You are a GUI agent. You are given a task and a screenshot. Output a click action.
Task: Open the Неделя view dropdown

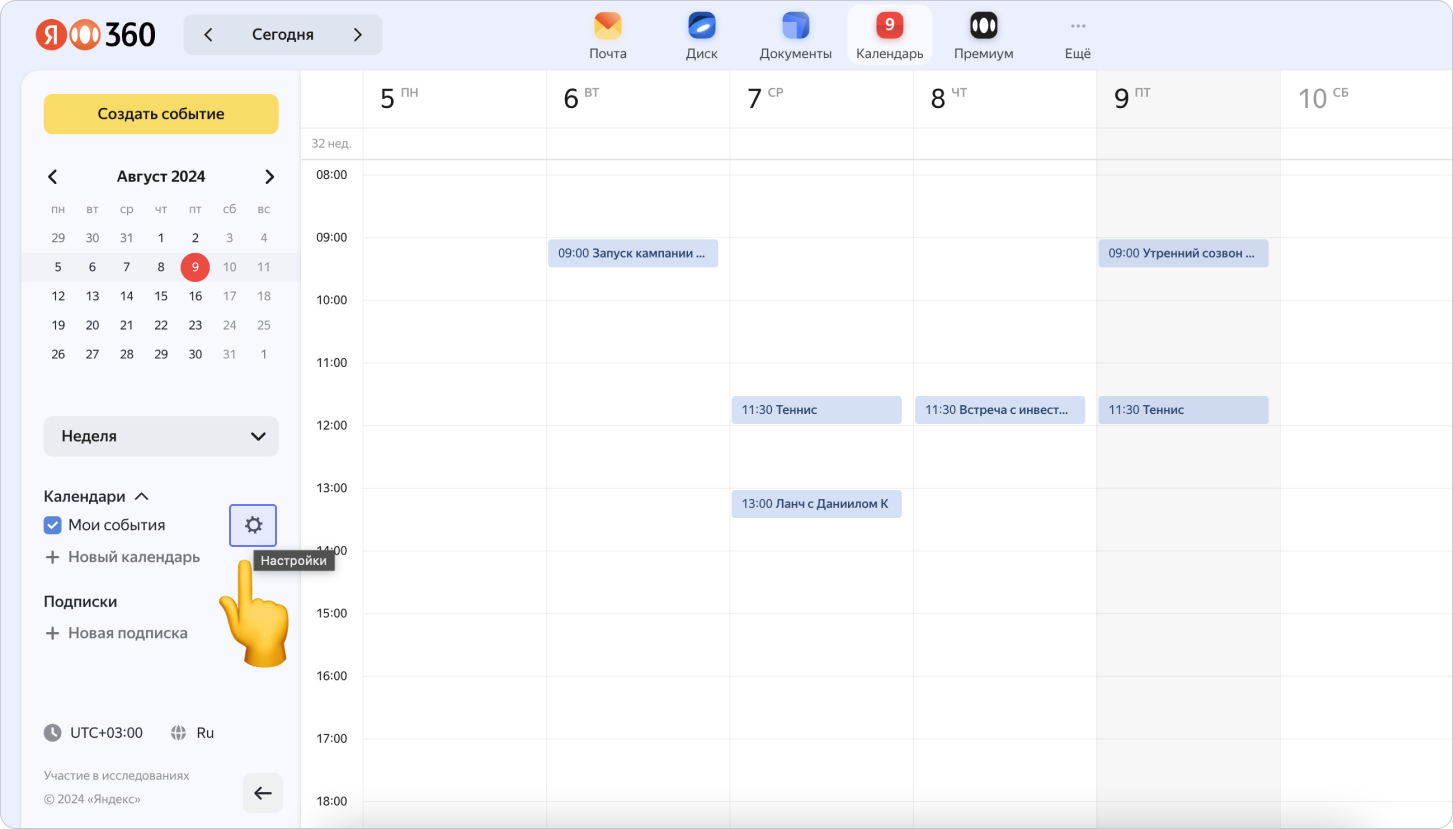[x=161, y=436]
